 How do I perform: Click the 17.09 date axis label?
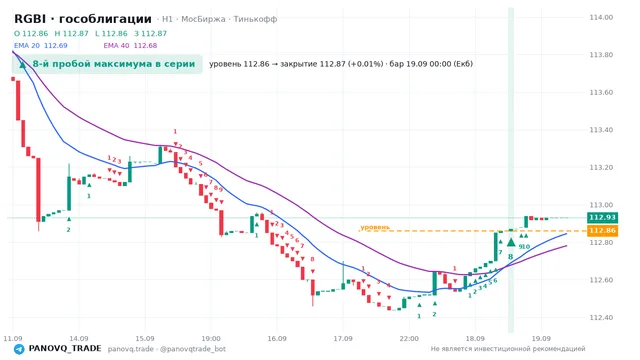pos(343,338)
